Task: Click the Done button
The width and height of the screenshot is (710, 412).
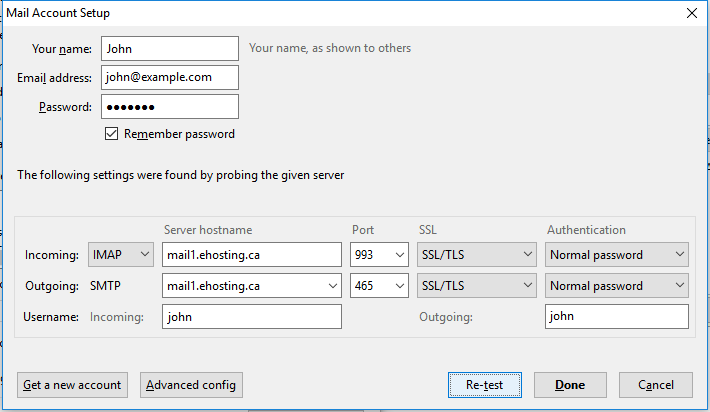Action: click(x=570, y=385)
